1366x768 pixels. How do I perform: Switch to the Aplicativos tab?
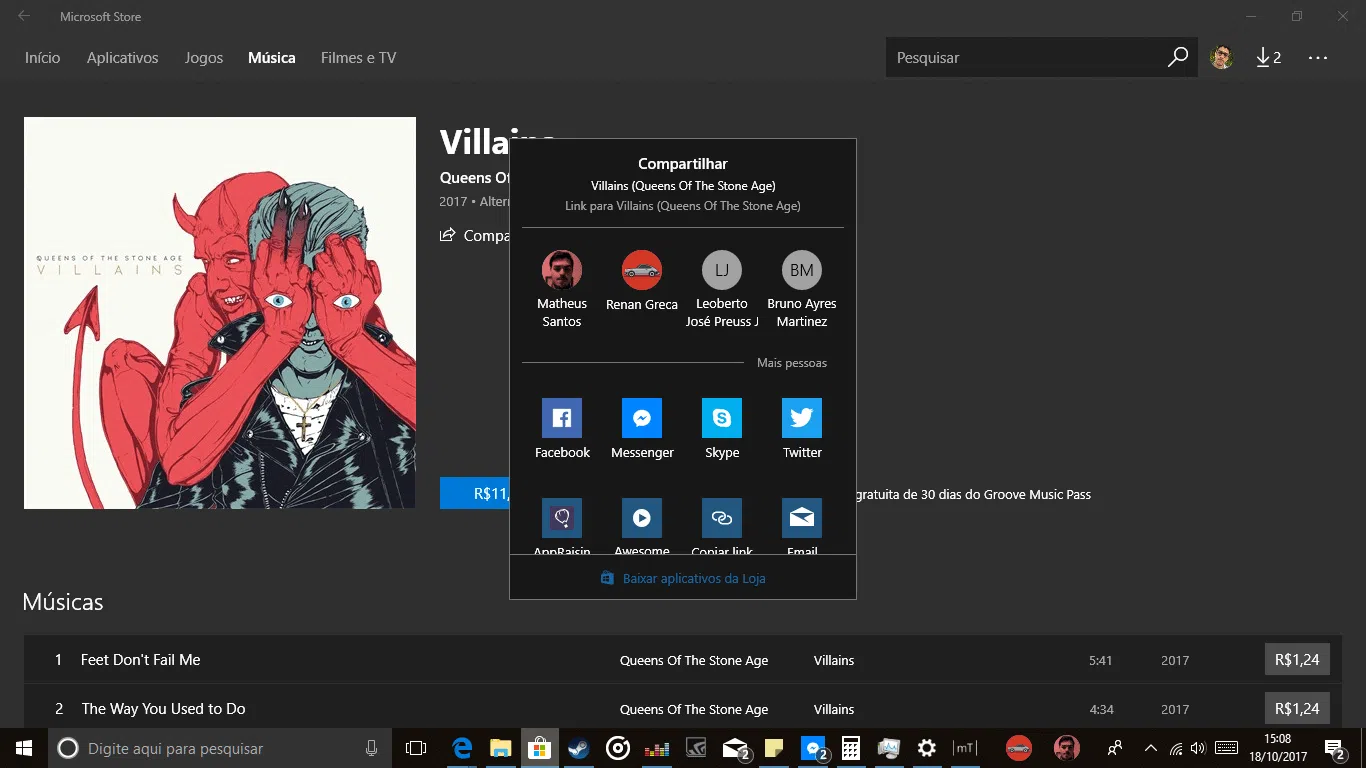coord(122,58)
